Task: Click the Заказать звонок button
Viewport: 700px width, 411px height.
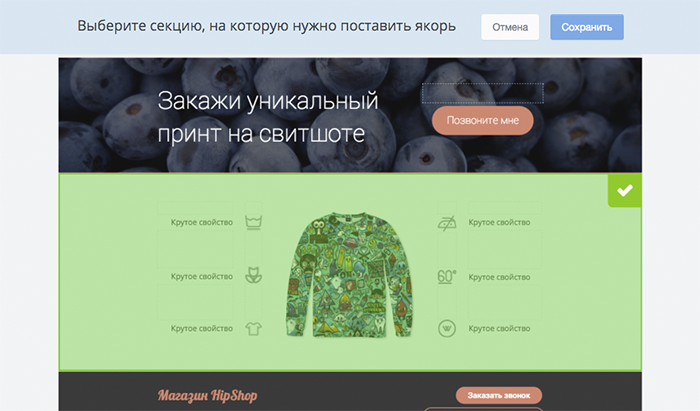Action: click(499, 395)
